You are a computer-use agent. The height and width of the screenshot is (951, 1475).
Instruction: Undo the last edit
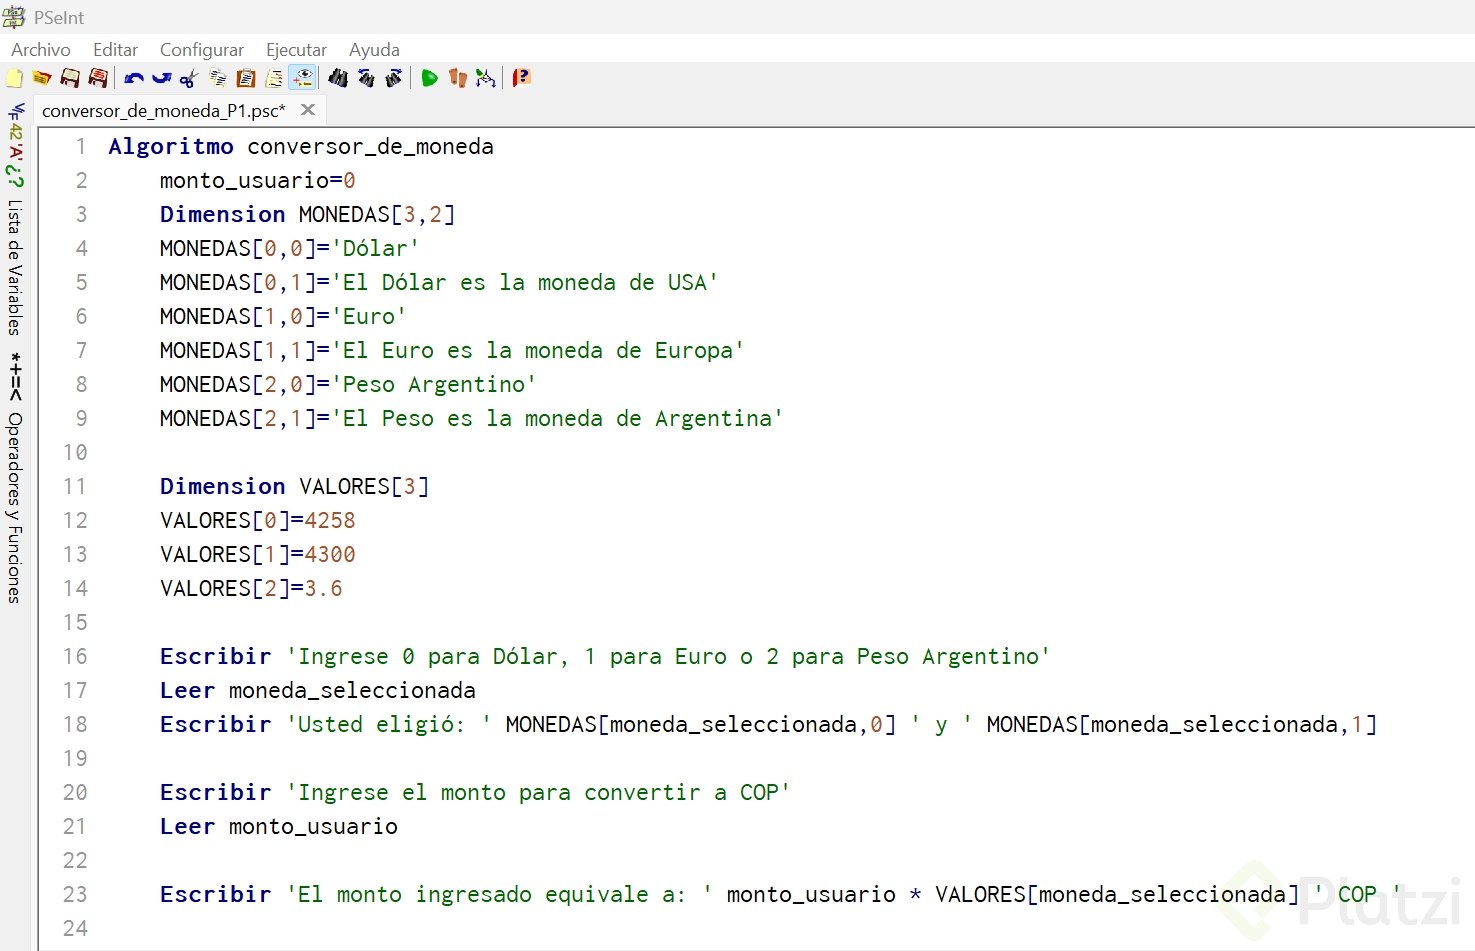tap(134, 78)
